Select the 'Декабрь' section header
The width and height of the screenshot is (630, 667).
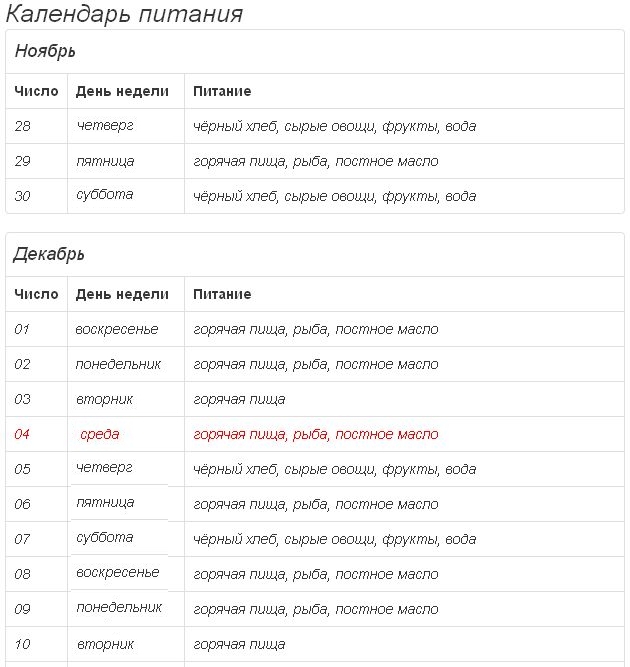[x=49, y=254]
